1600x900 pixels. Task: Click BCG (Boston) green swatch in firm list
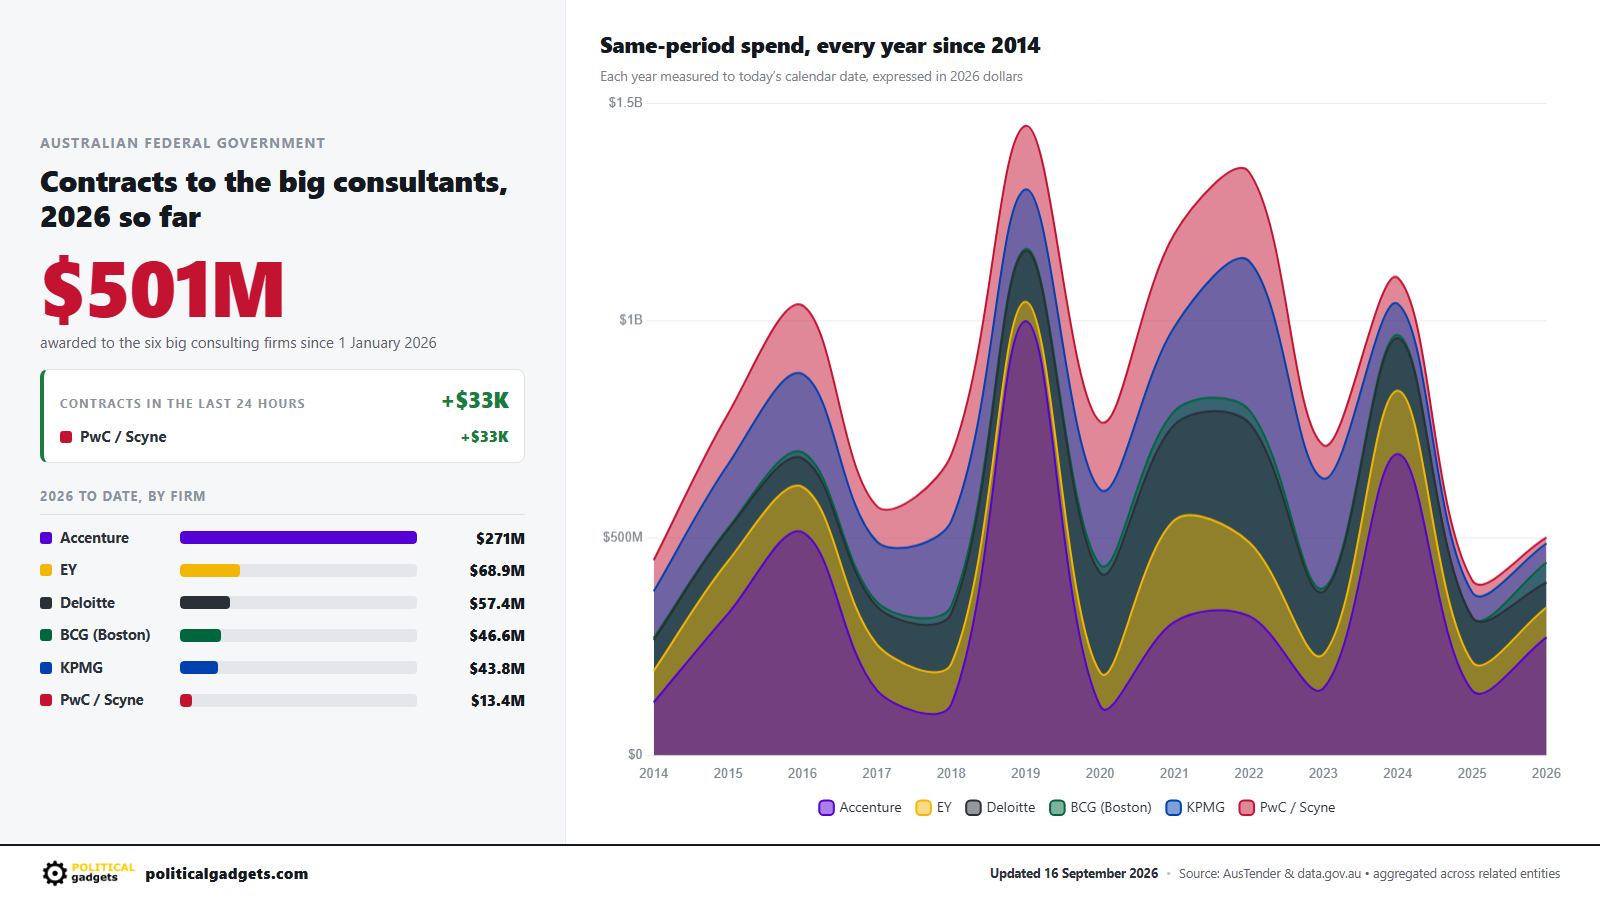tap(46, 635)
